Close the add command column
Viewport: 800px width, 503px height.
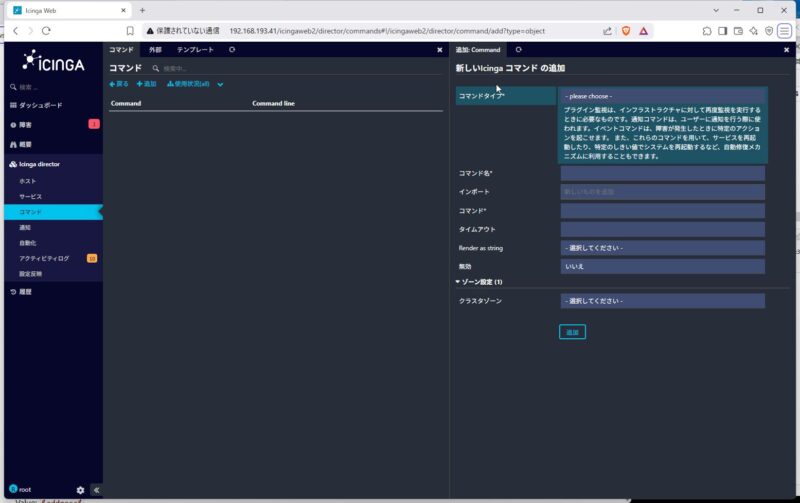(786, 49)
